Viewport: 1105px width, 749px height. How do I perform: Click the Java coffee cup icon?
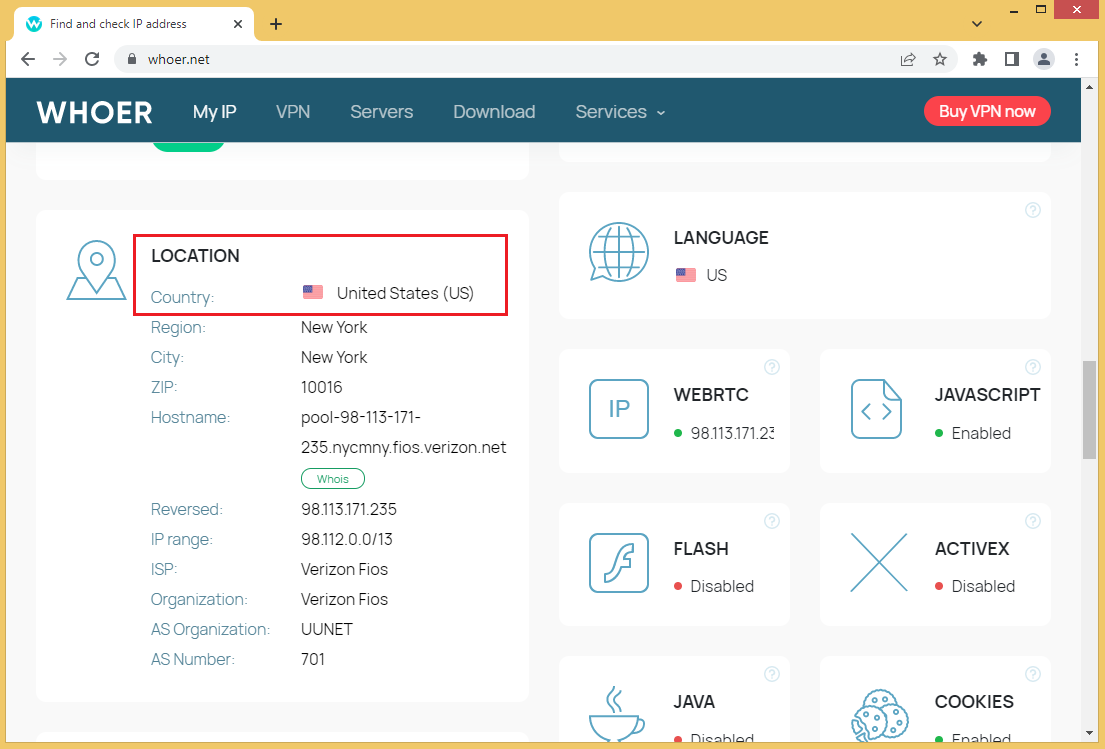(x=616, y=714)
